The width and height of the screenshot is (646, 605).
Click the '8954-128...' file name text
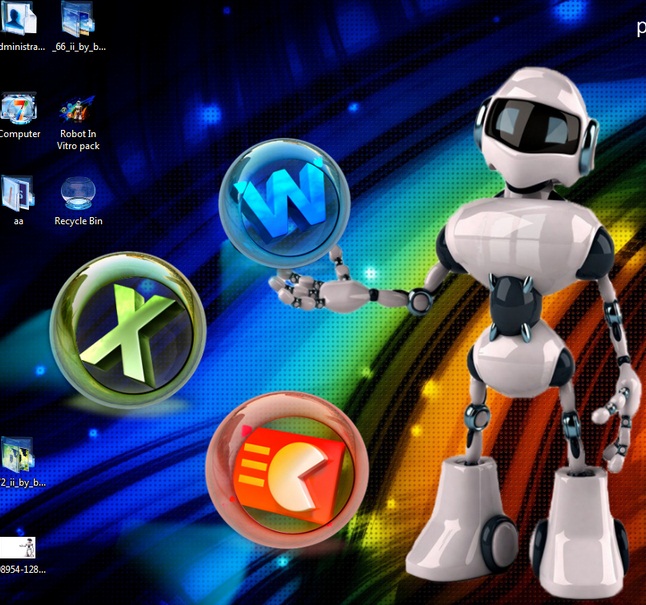(23, 570)
